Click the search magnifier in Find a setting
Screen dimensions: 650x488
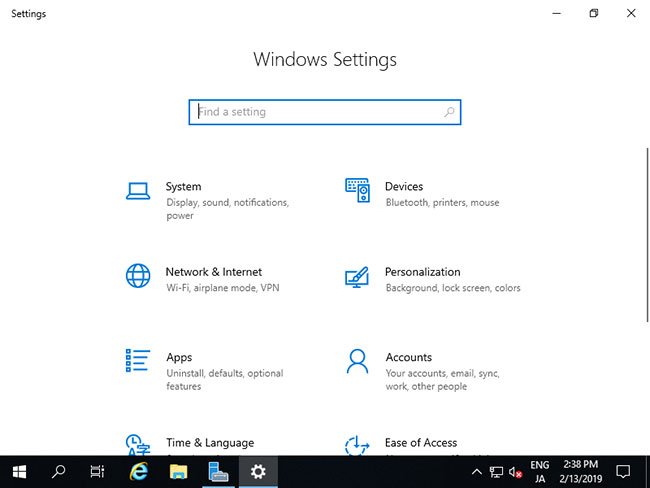click(449, 112)
